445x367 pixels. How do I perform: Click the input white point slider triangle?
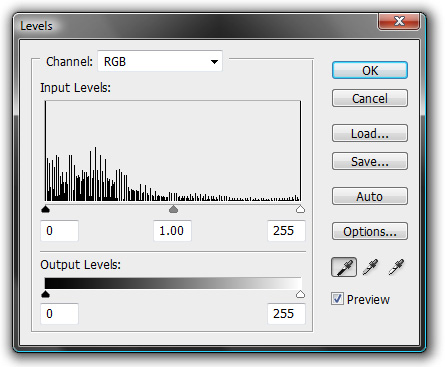(300, 209)
